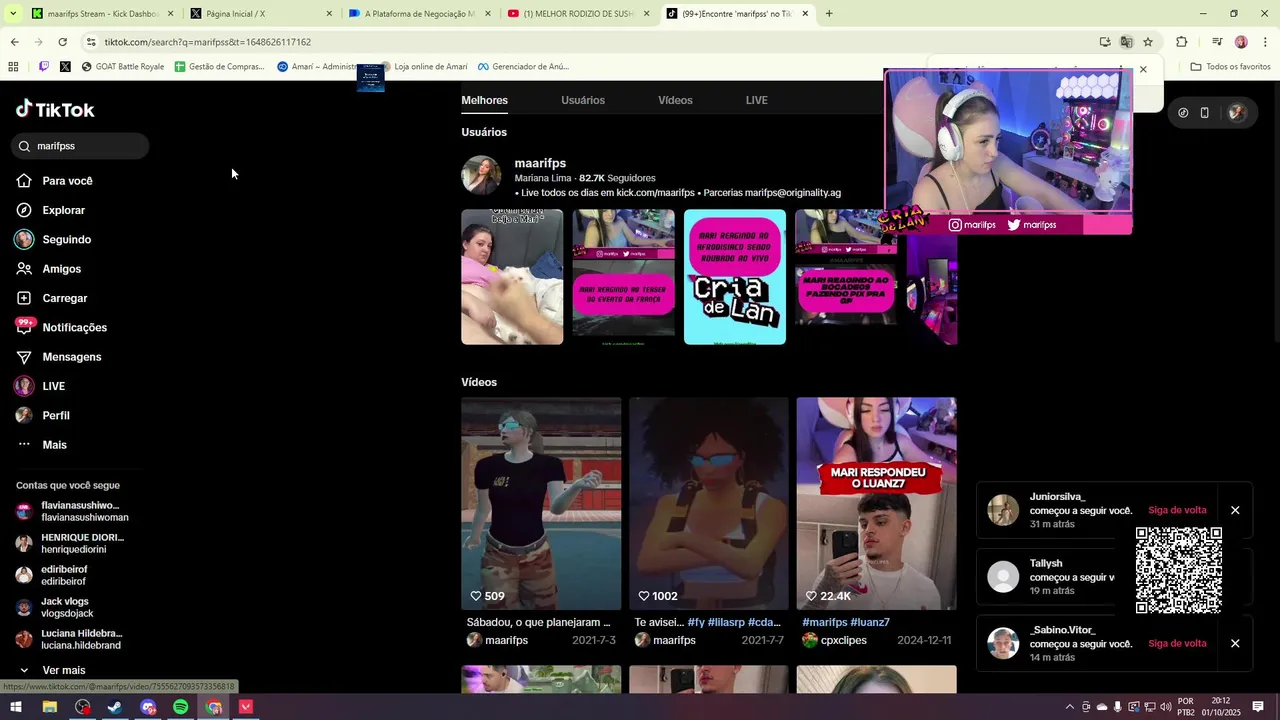
Task: Open 'GOAT Battle Royale' bookmark
Action: pos(123,67)
